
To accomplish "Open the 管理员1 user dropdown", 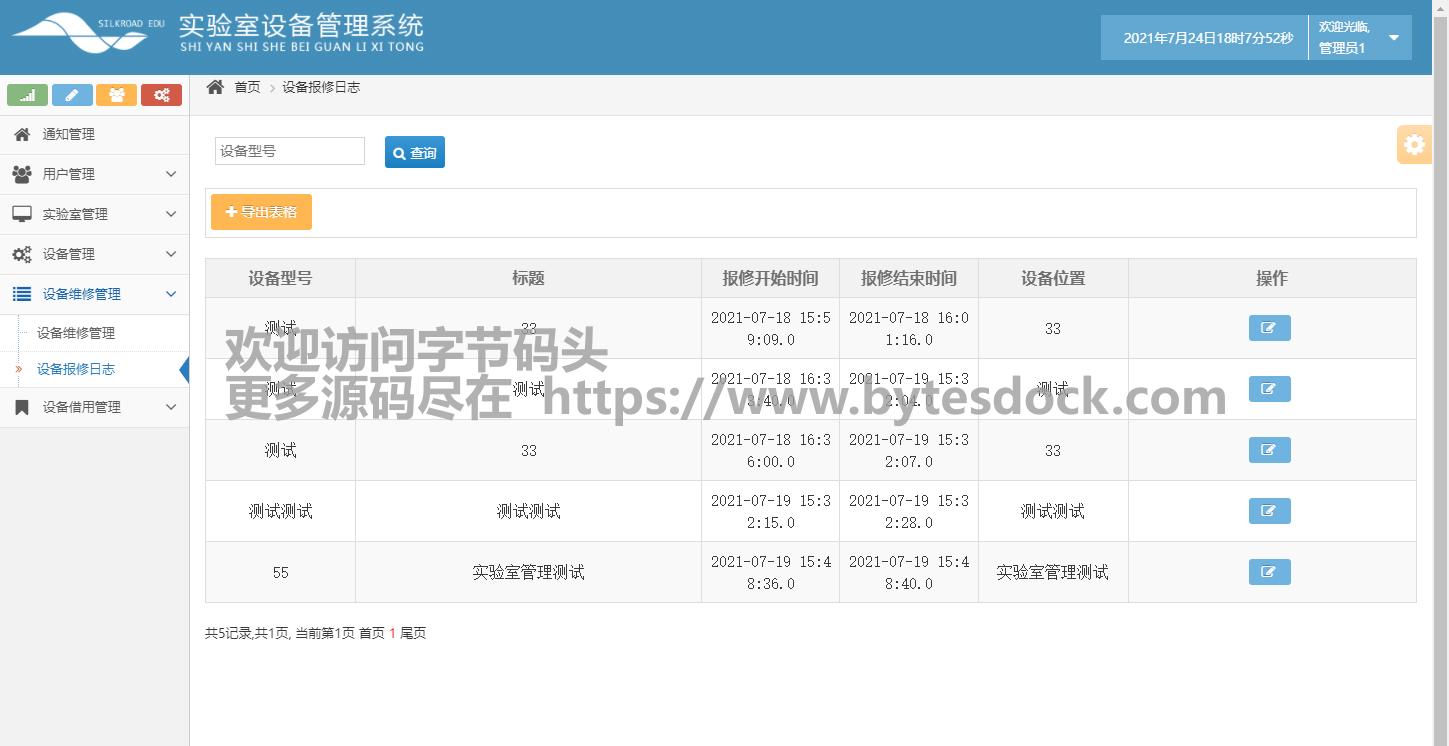I will tap(1360, 38).
